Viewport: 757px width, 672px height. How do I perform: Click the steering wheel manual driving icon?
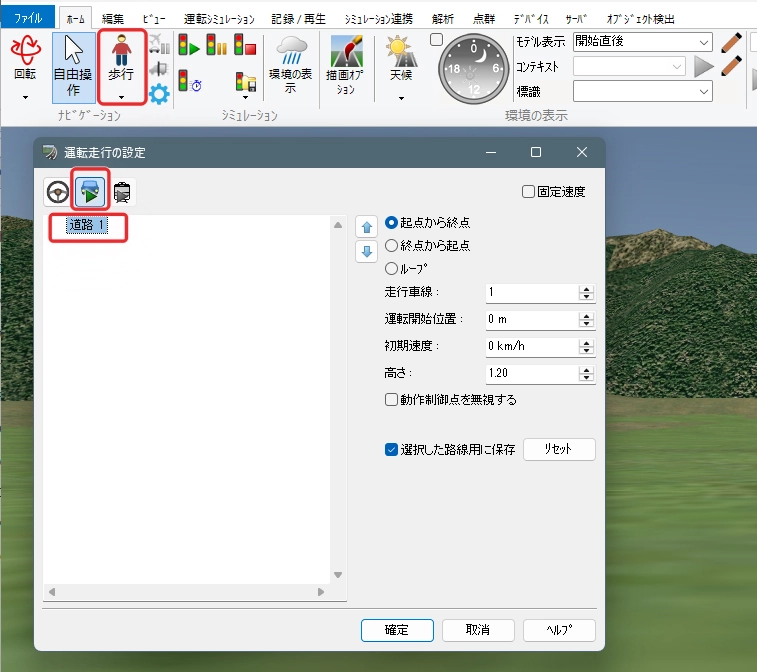click(x=58, y=192)
